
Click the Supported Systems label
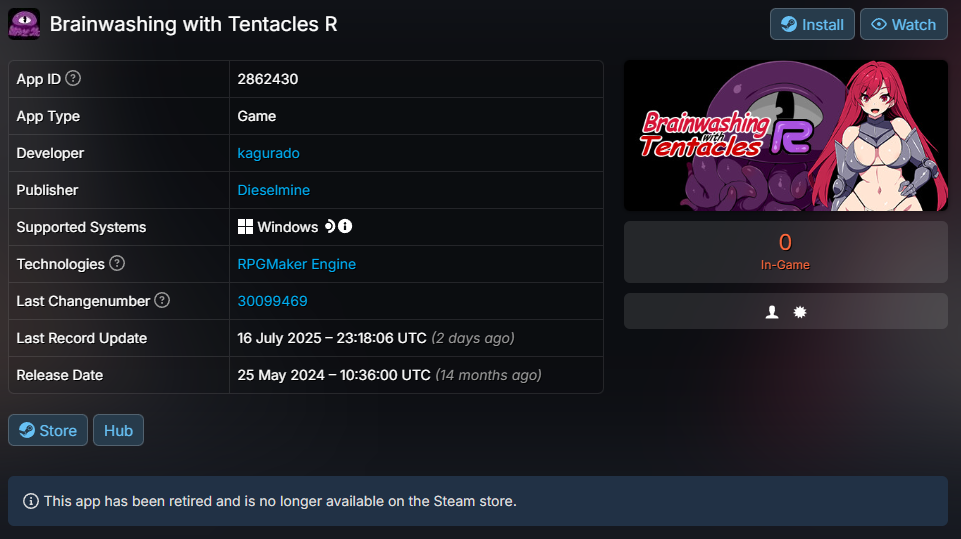click(x=82, y=227)
